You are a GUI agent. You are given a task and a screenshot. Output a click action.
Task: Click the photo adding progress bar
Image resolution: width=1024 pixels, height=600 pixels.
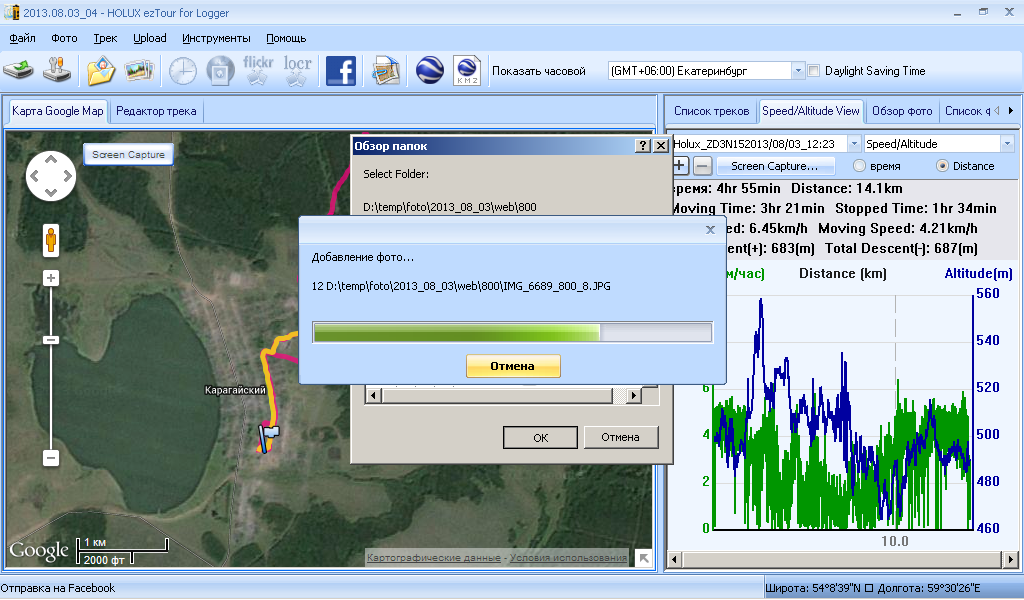pos(513,332)
